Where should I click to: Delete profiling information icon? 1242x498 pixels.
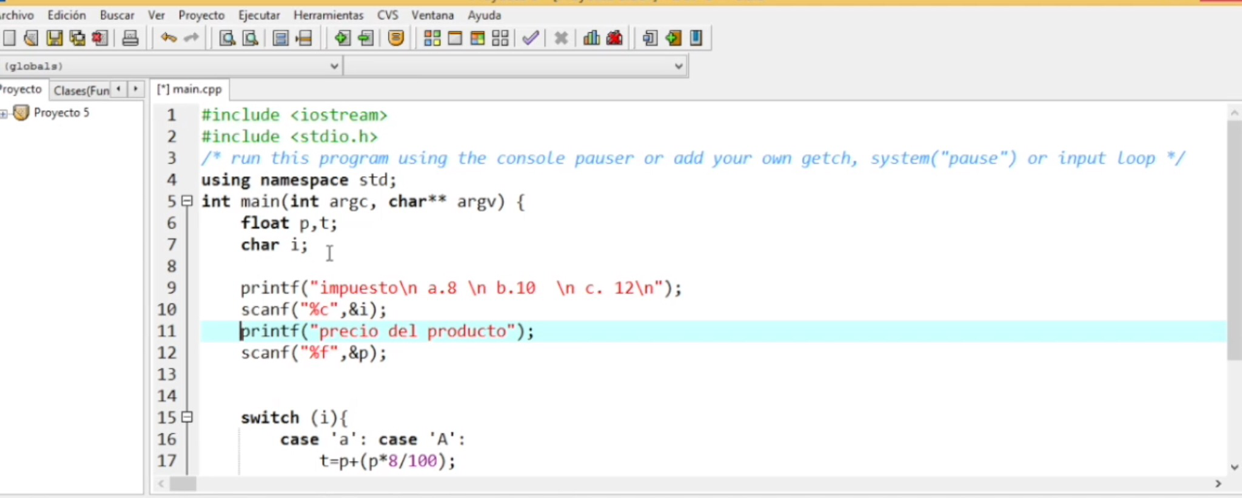click(x=614, y=38)
